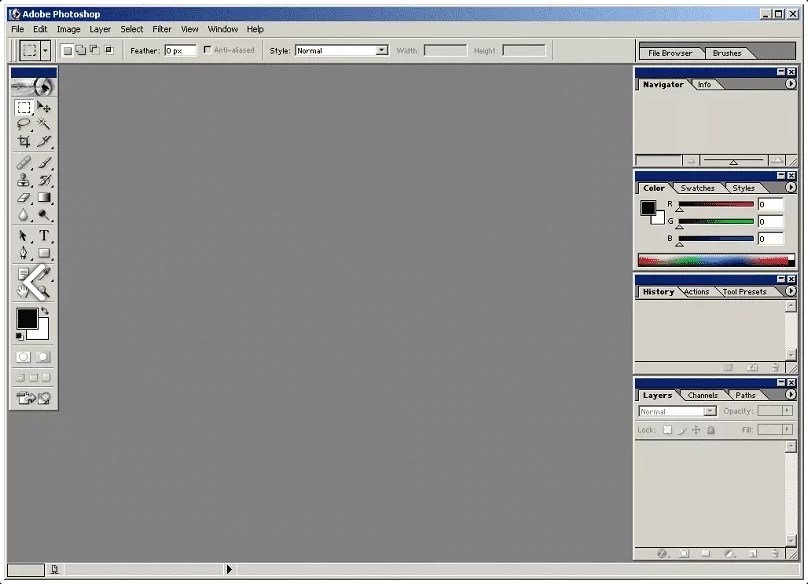Viewport: 808px width, 584px height.
Task: Select the History Brush tool
Action: 44,180
